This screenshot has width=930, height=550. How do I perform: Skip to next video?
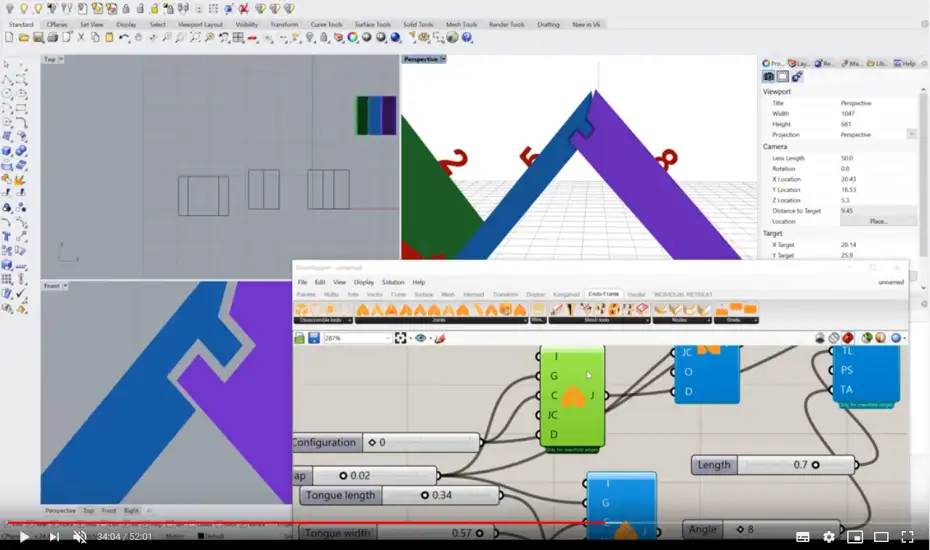(x=54, y=537)
